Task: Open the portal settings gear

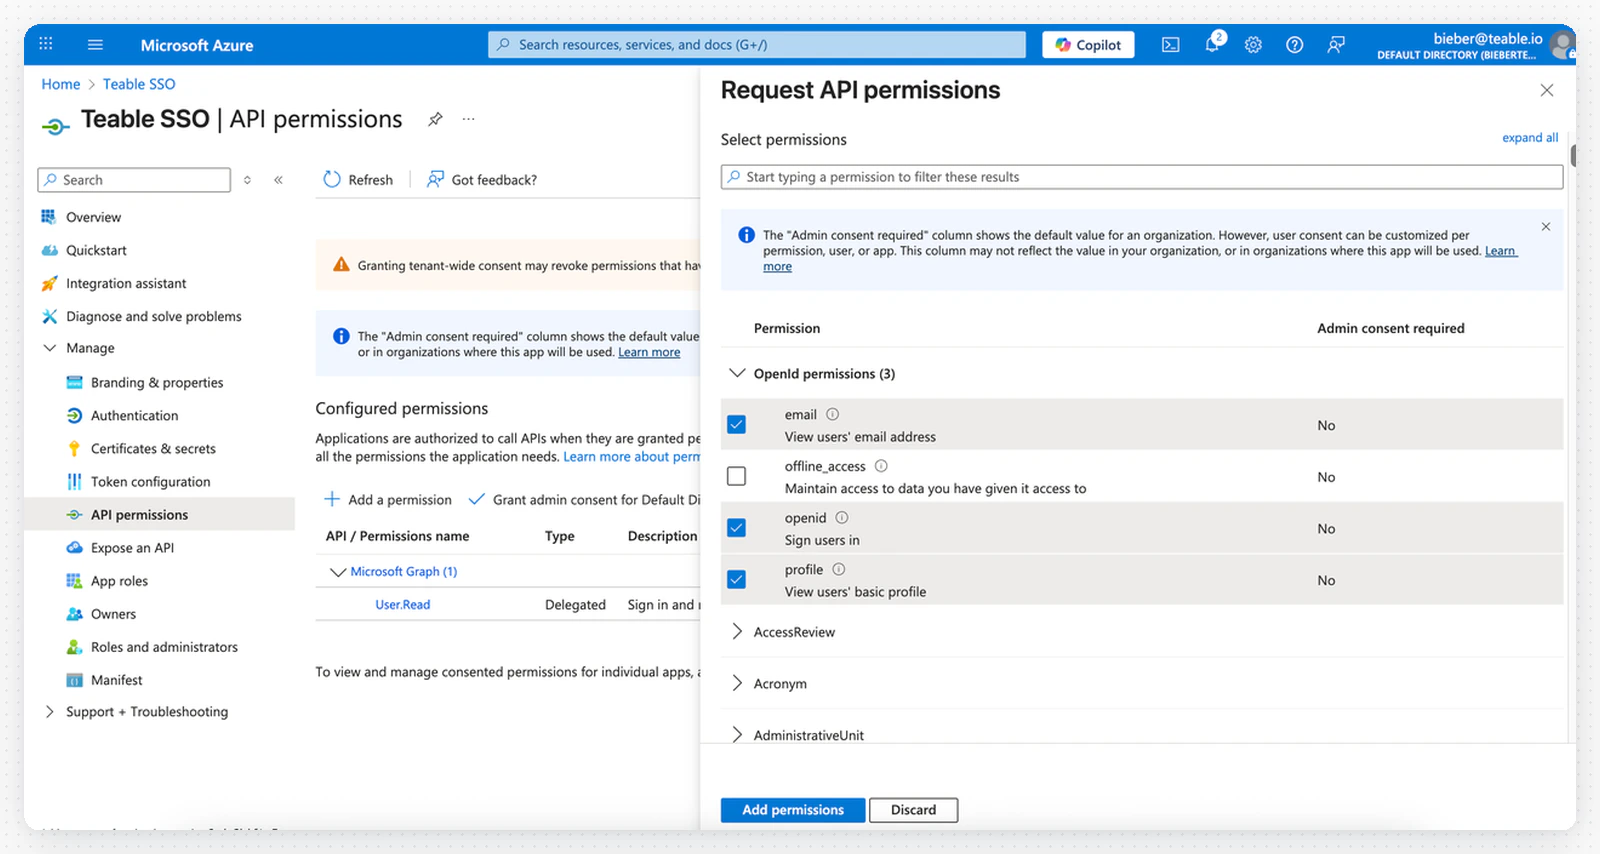Action: [1253, 44]
